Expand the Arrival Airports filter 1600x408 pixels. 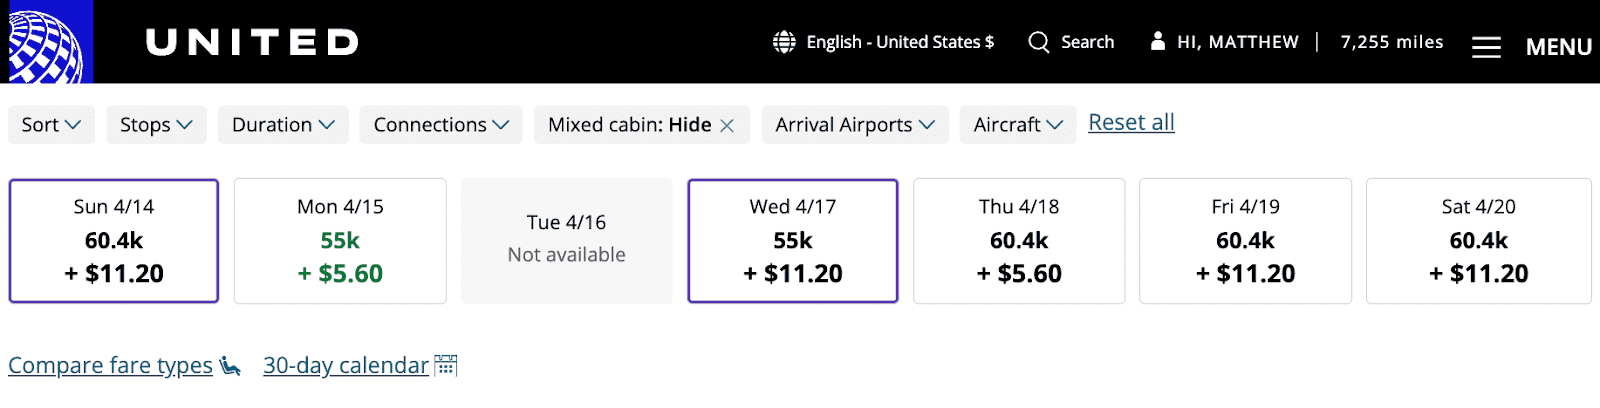[854, 125]
